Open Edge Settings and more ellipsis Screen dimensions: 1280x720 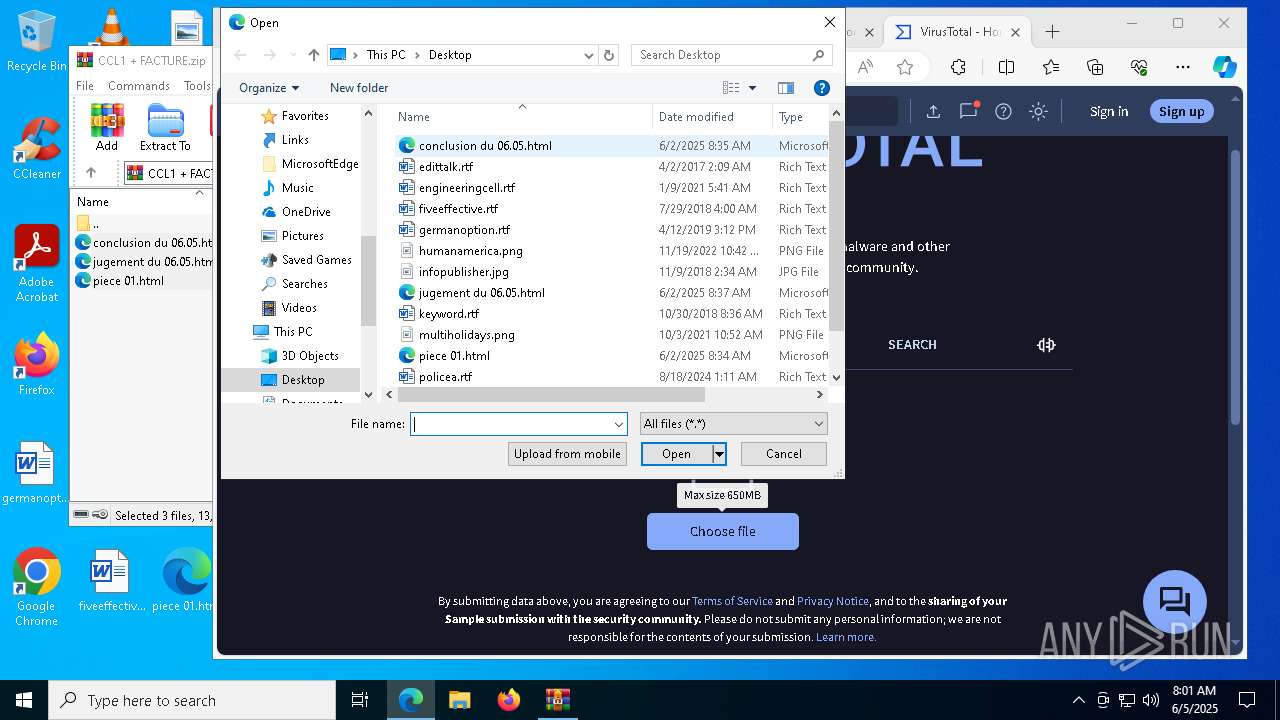click(1183, 67)
